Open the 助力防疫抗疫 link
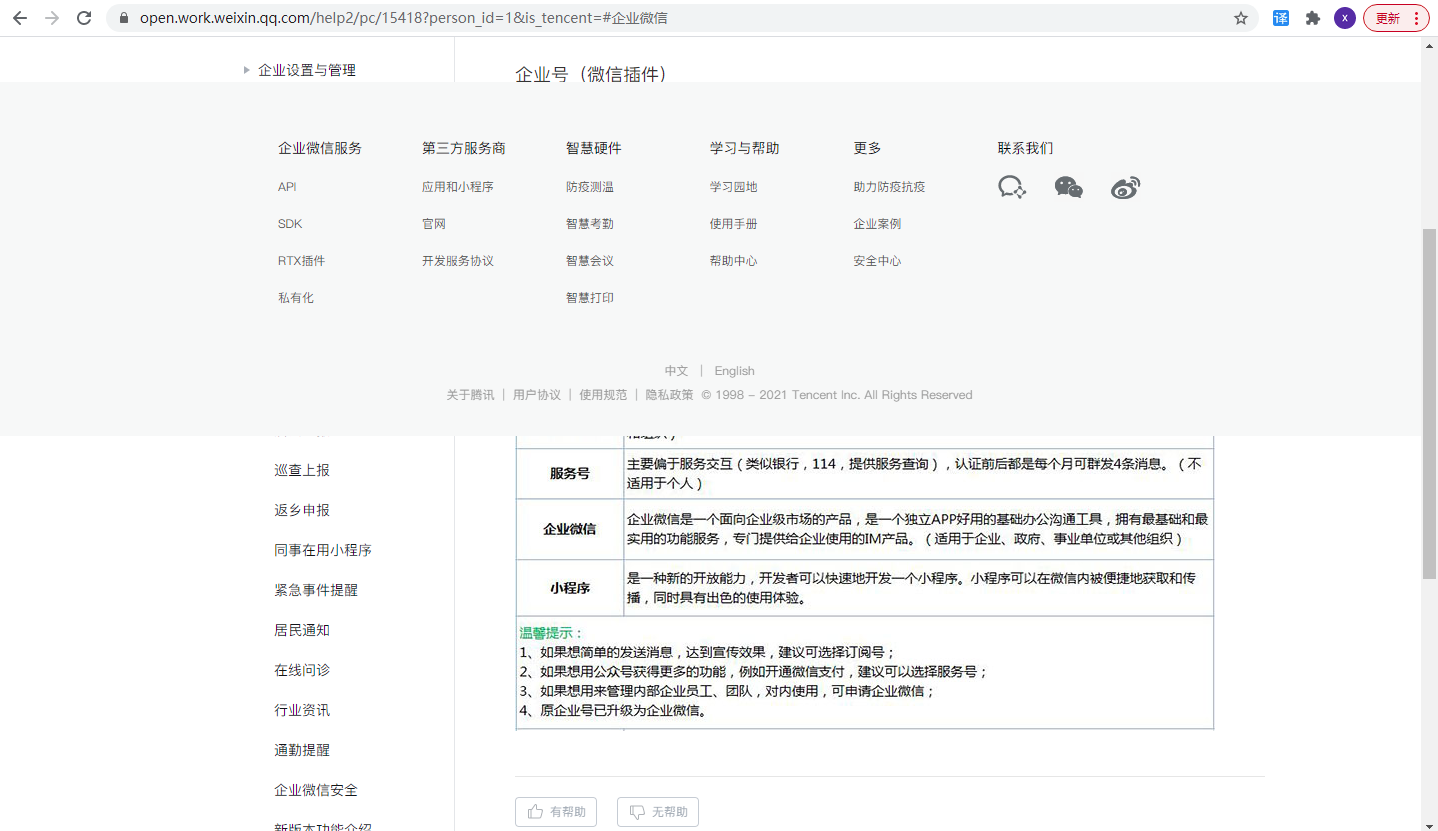This screenshot has width=1438, height=831. [890, 187]
